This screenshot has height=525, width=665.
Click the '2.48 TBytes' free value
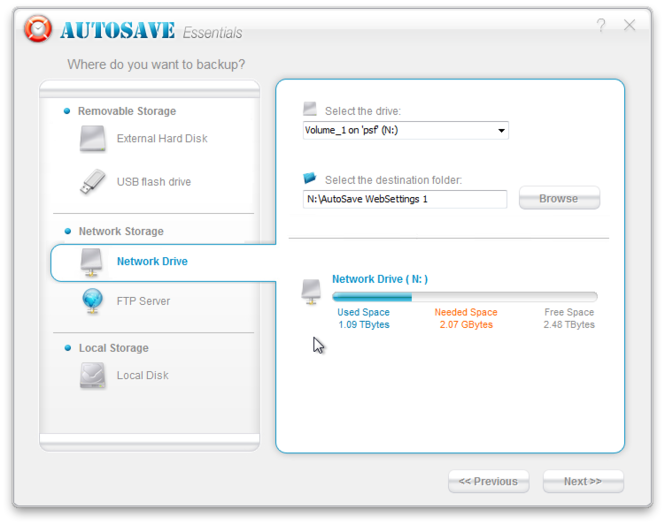(569, 325)
